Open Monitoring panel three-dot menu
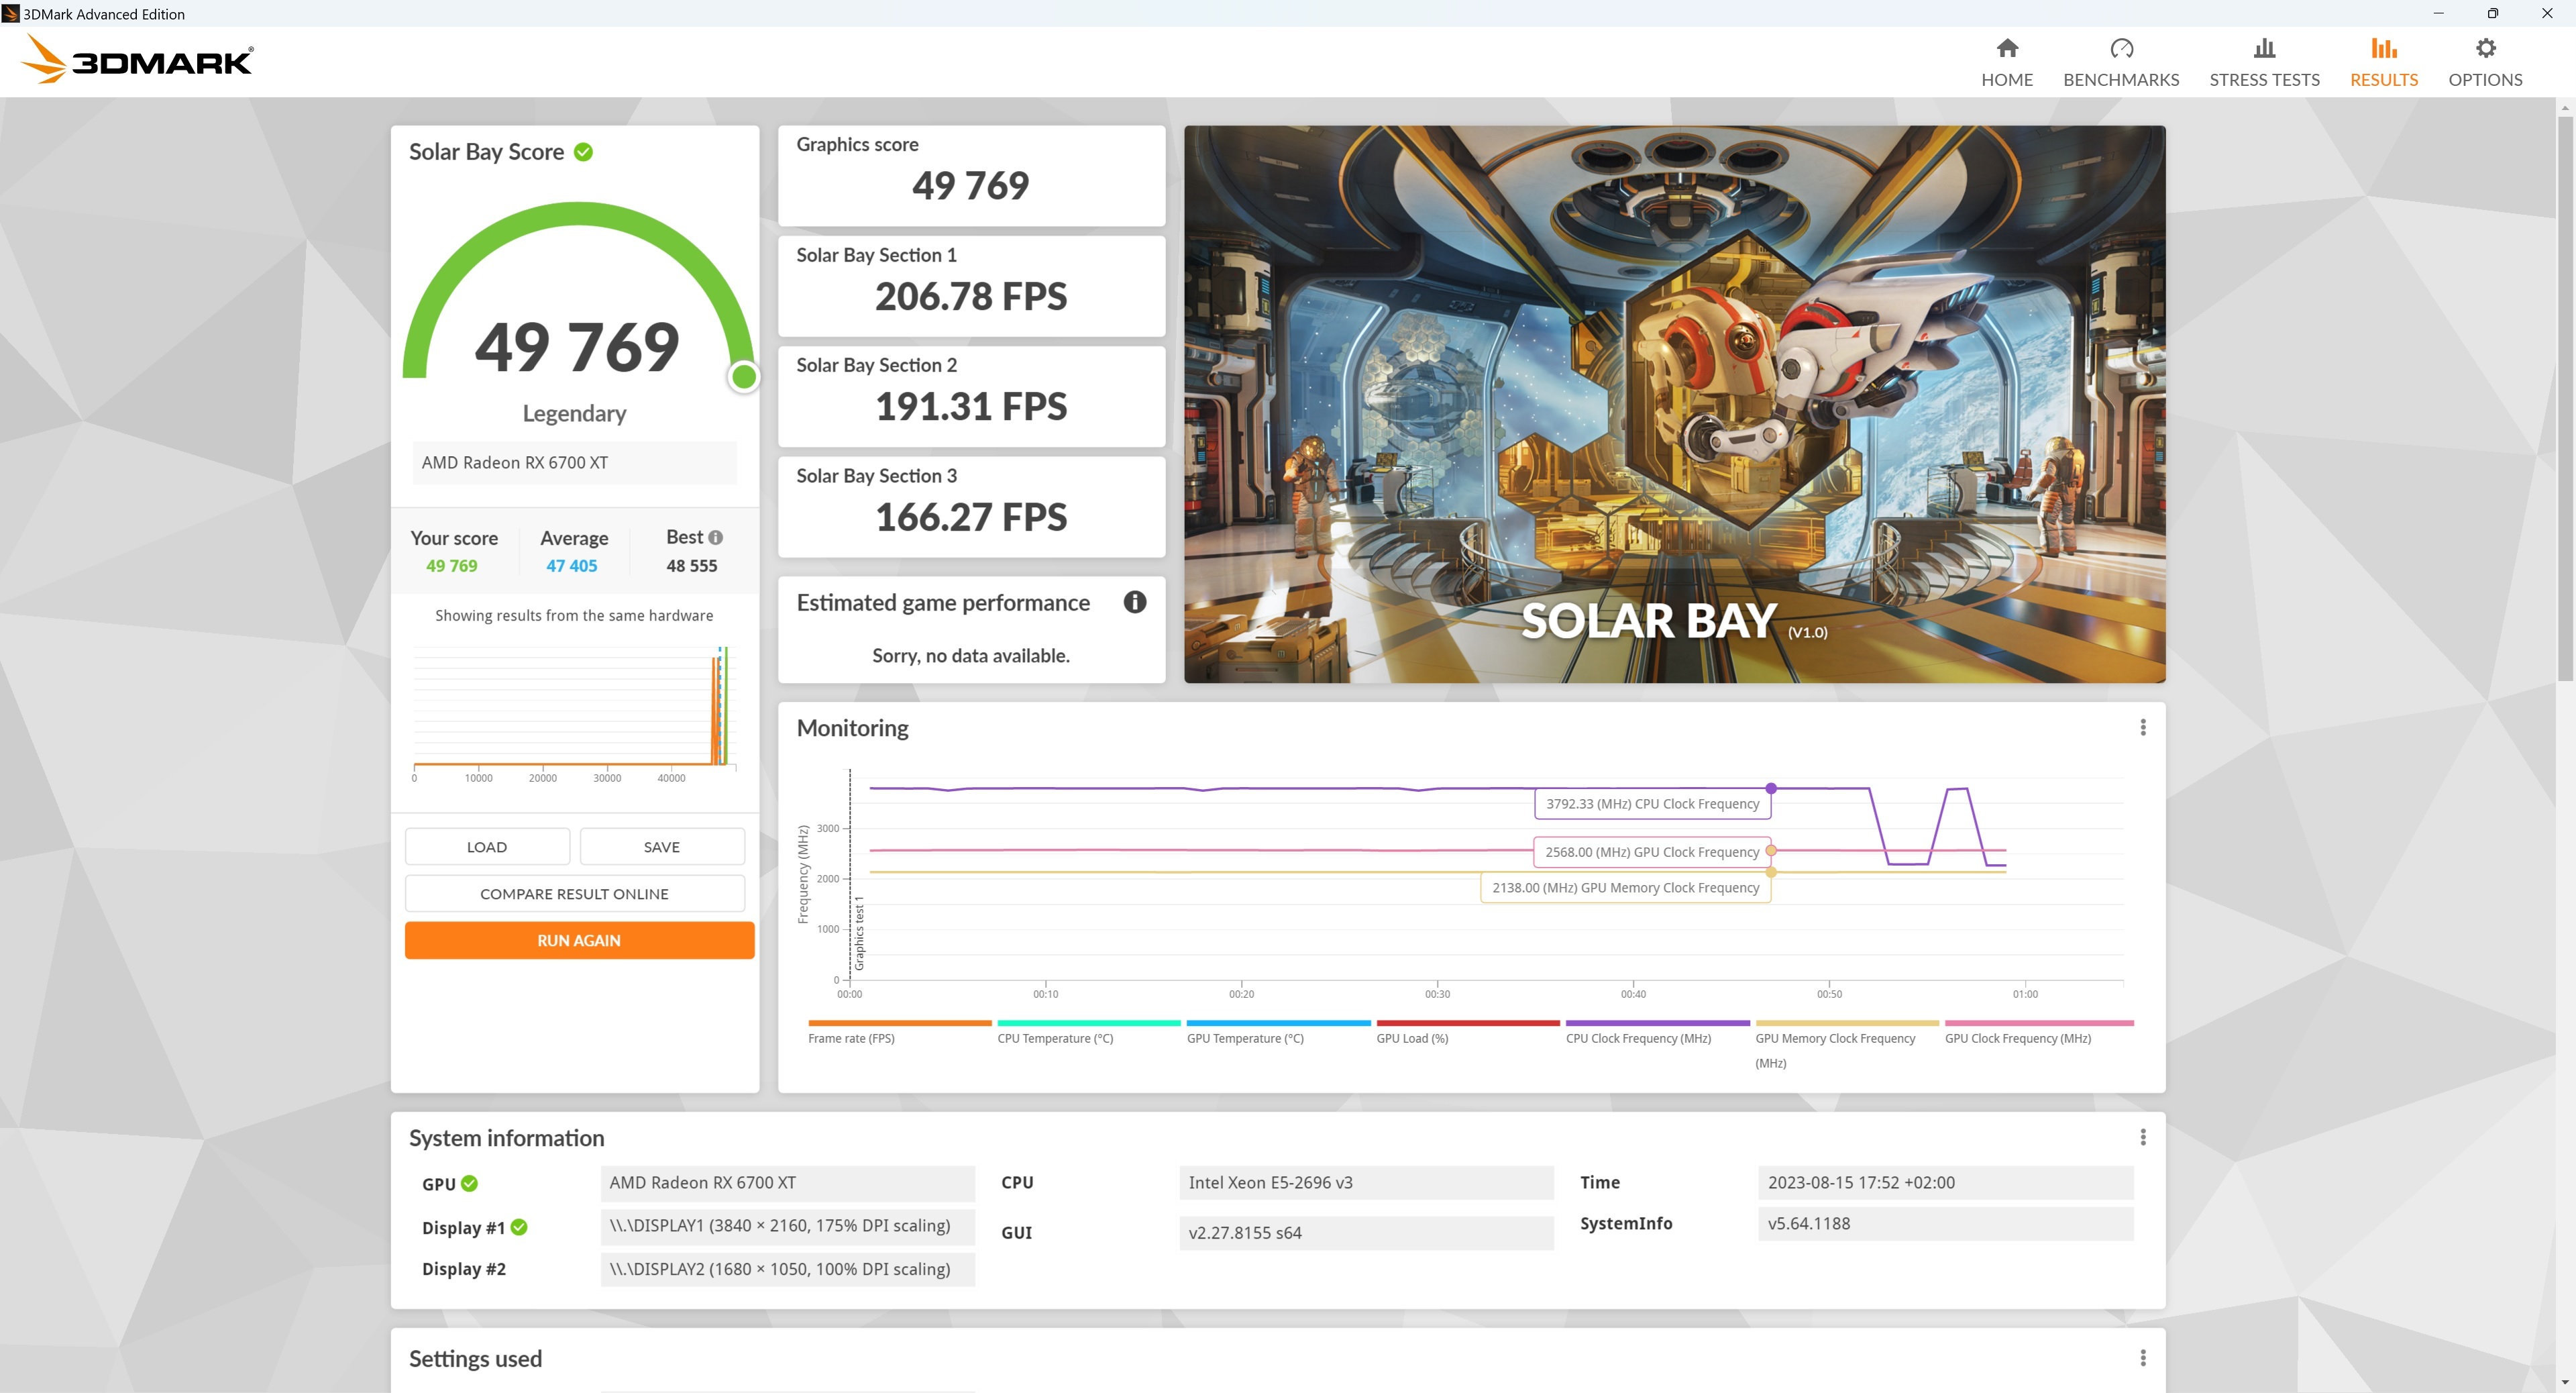Screen dimensions: 2576x1393 [x=2142, y=728]
